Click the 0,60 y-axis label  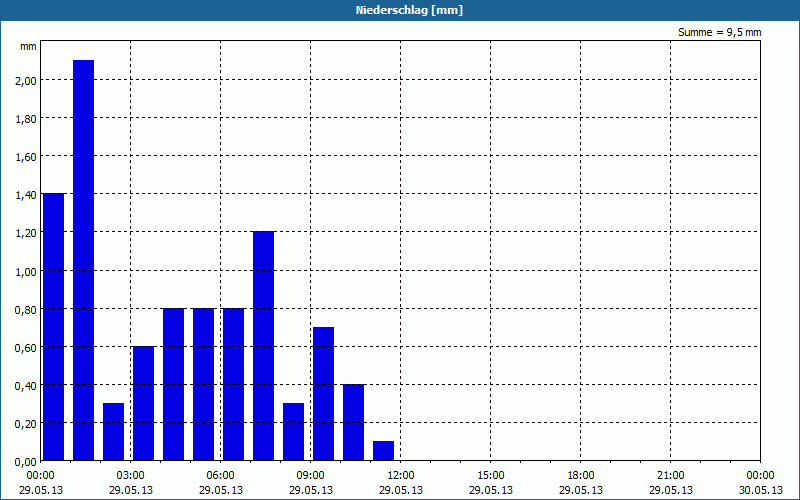click(26, 347)
